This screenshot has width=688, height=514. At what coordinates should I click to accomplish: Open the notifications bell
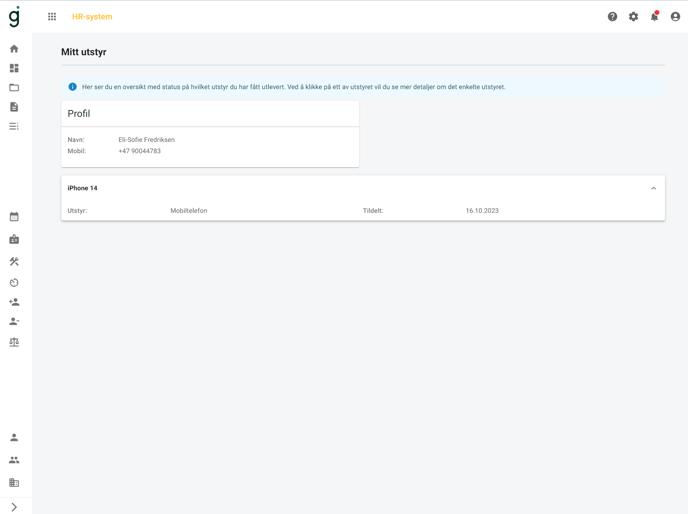654,16
